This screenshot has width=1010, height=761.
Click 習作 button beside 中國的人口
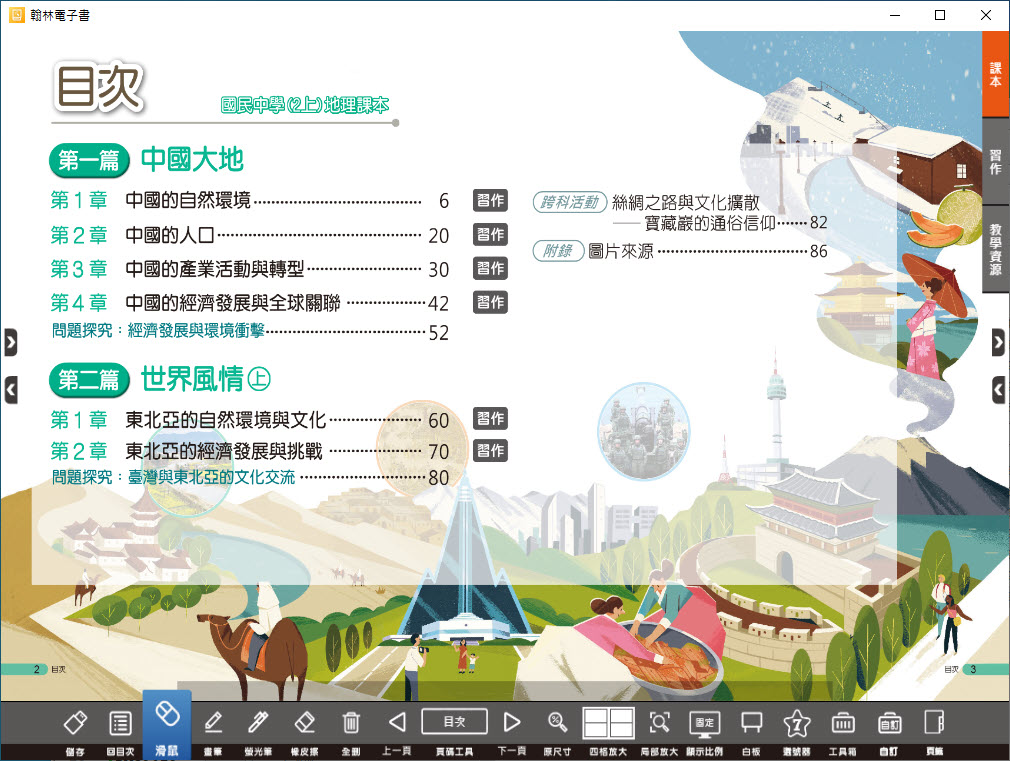[490, 235]
